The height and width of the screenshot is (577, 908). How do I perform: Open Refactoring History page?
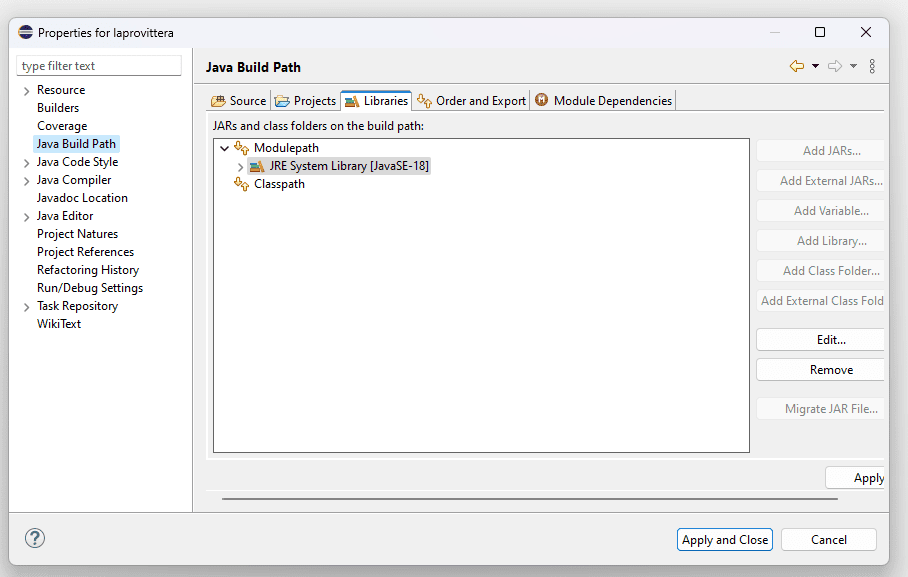(88, 269)
